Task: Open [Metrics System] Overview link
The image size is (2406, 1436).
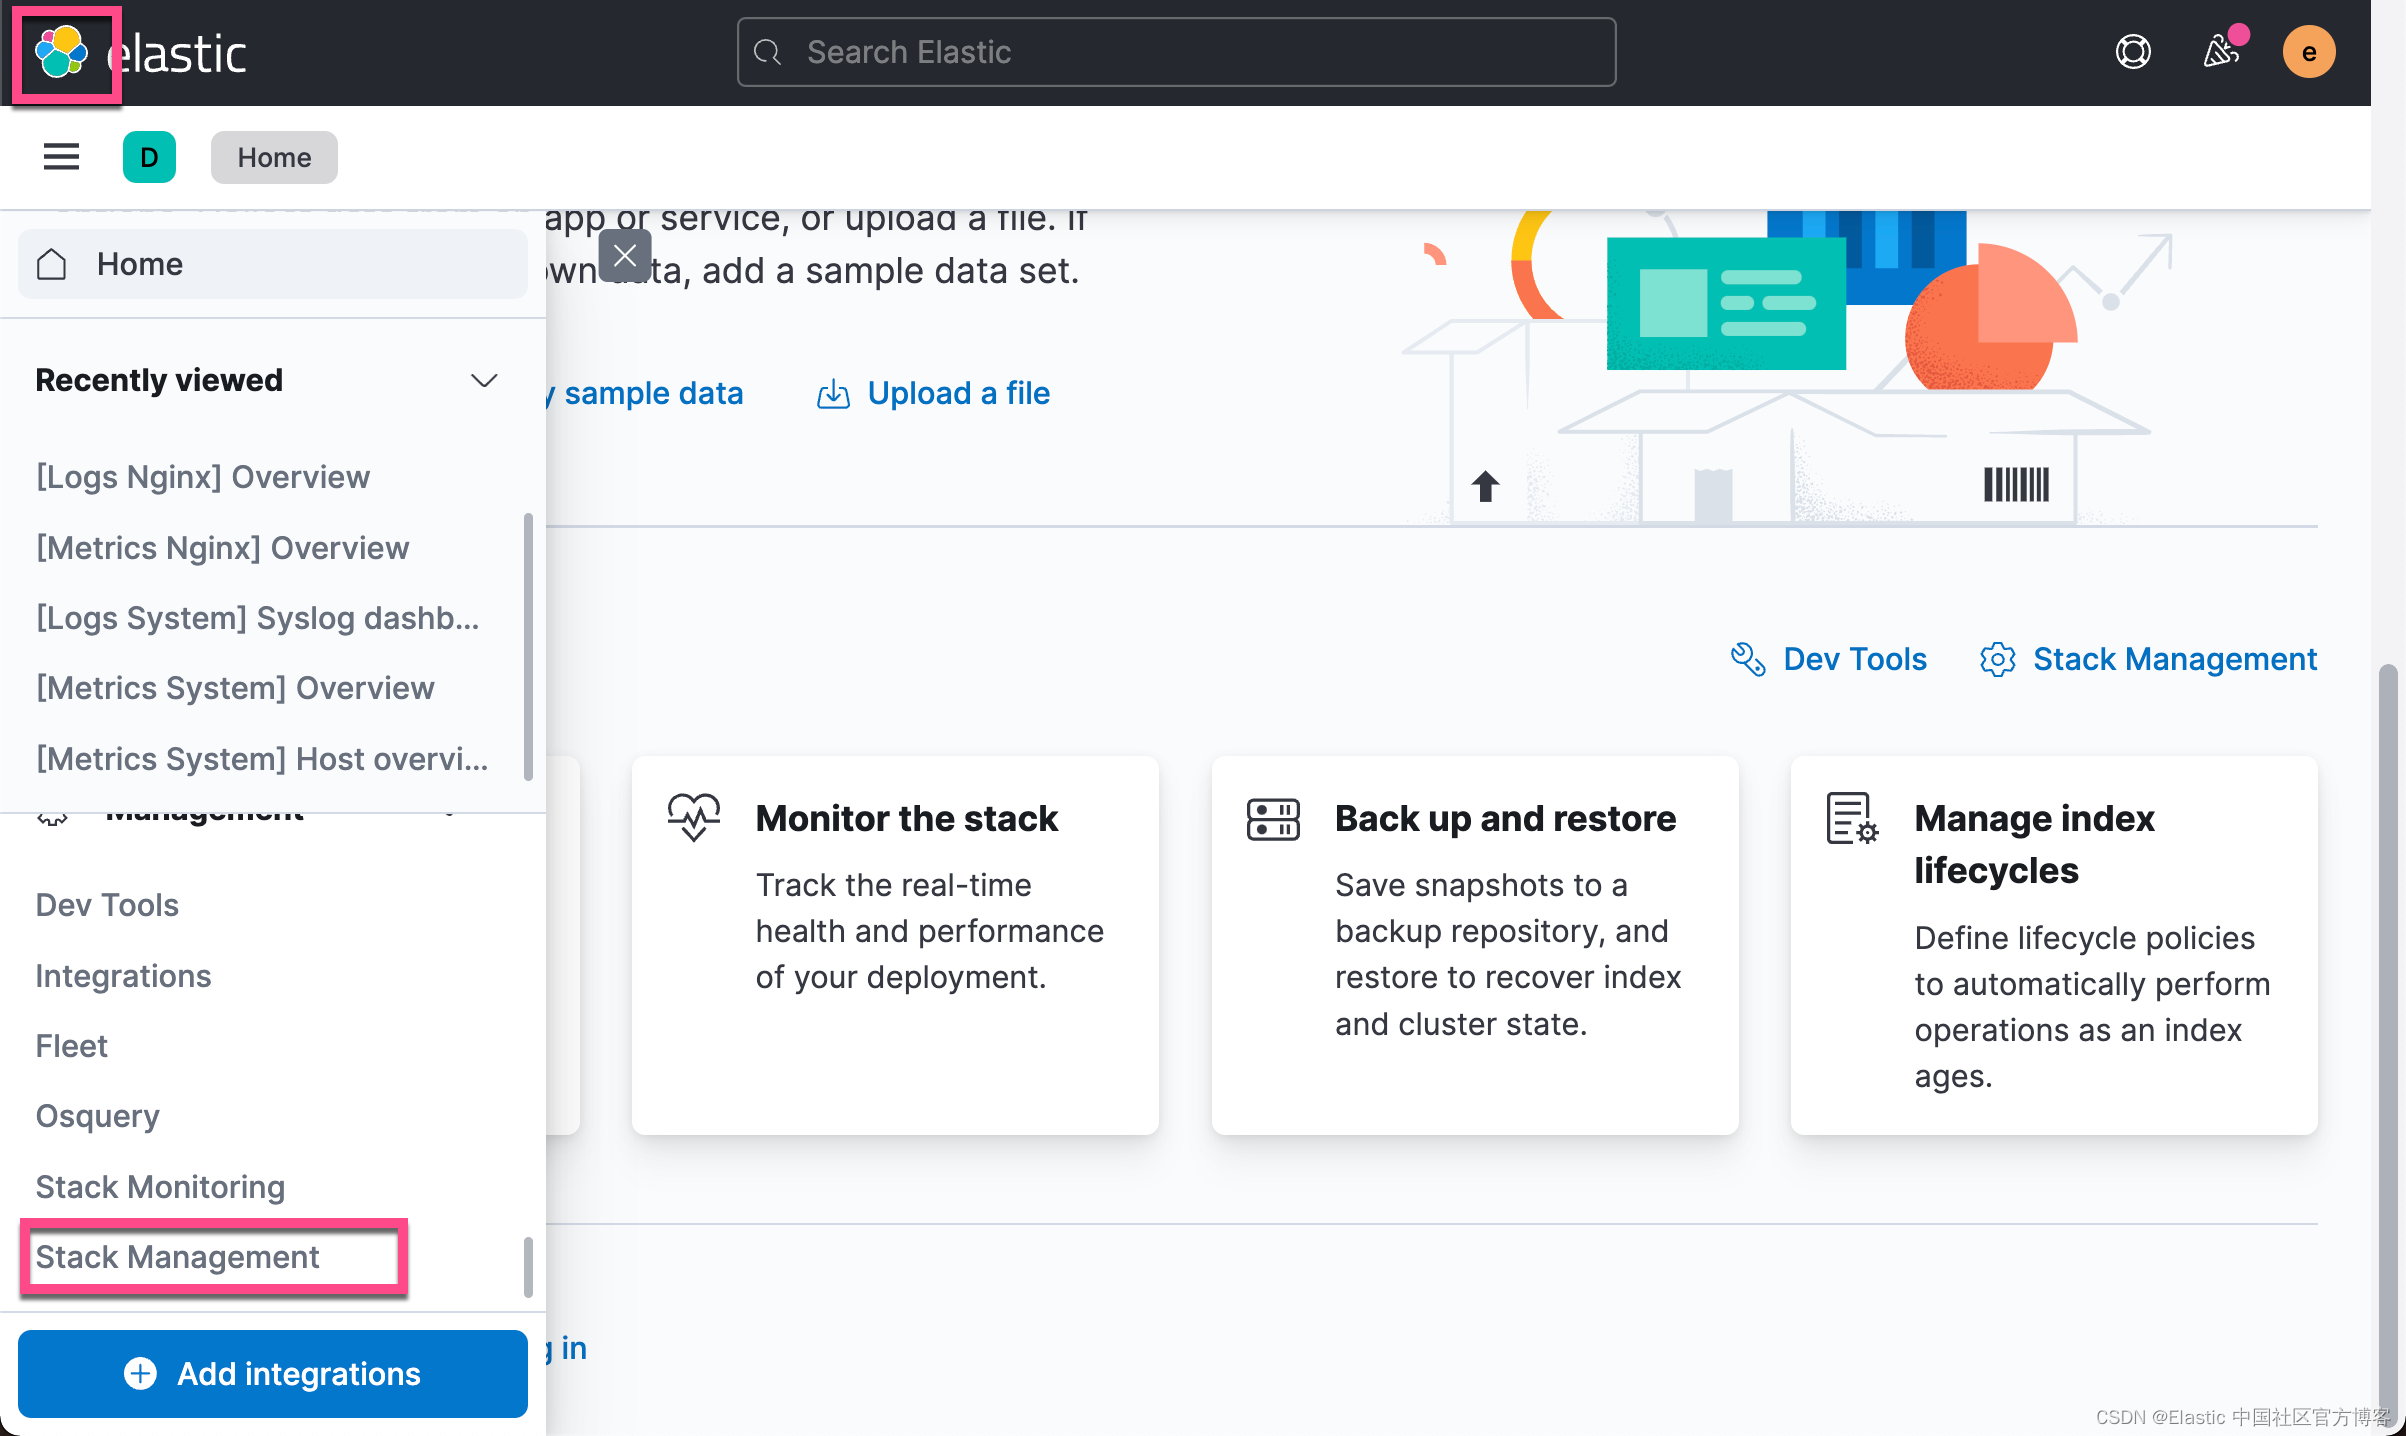Action: tap(235, 688)
